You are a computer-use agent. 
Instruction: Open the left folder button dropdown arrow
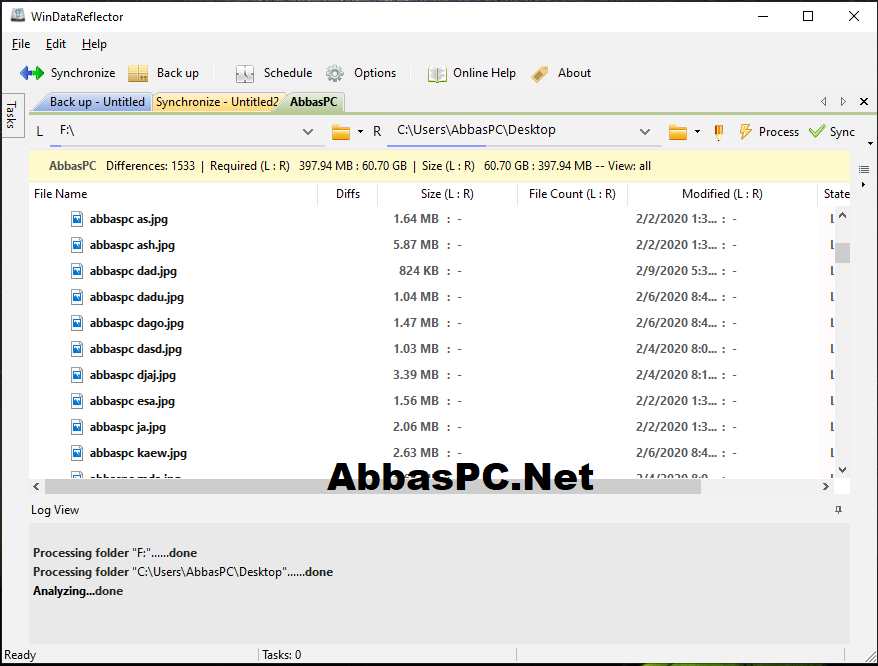pos(360,132)
